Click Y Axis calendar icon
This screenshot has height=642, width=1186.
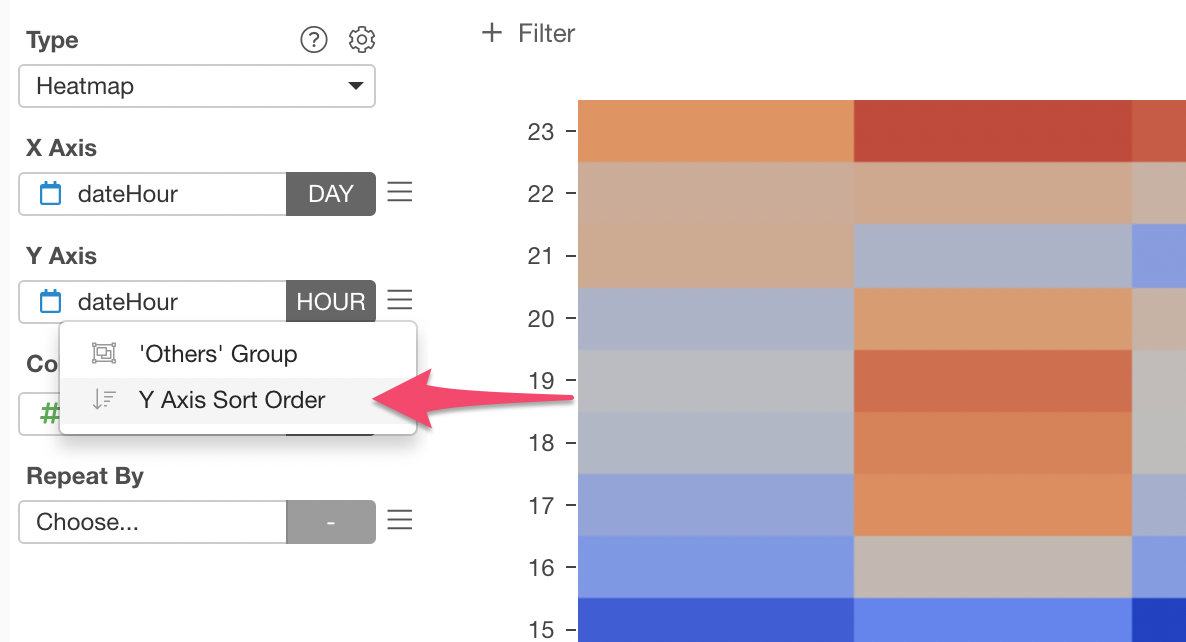click(x=50, y=302)
